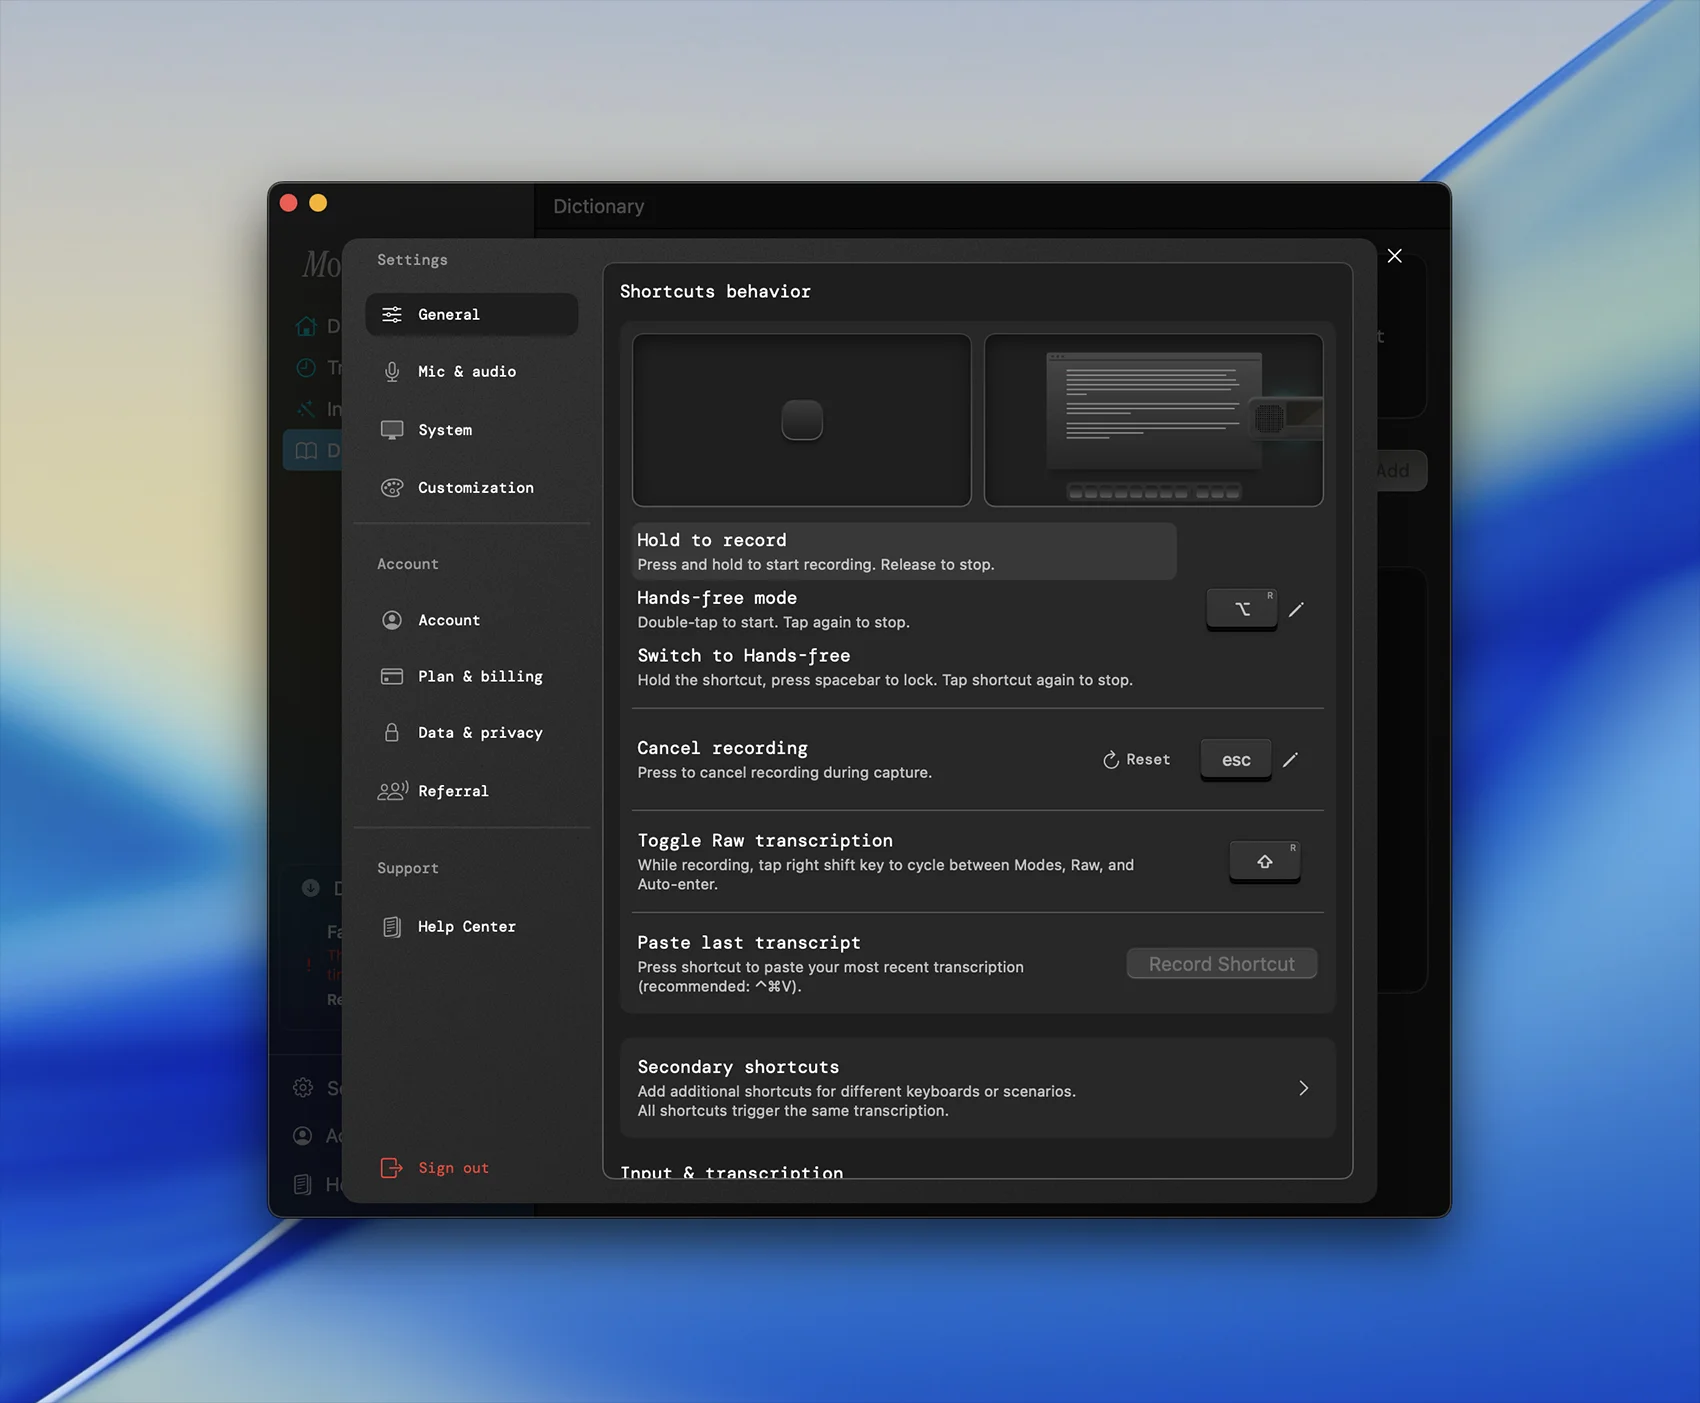1700x1403 pixels.
Task: Click the Sign out icon
Action: [x=392, y=1168]
